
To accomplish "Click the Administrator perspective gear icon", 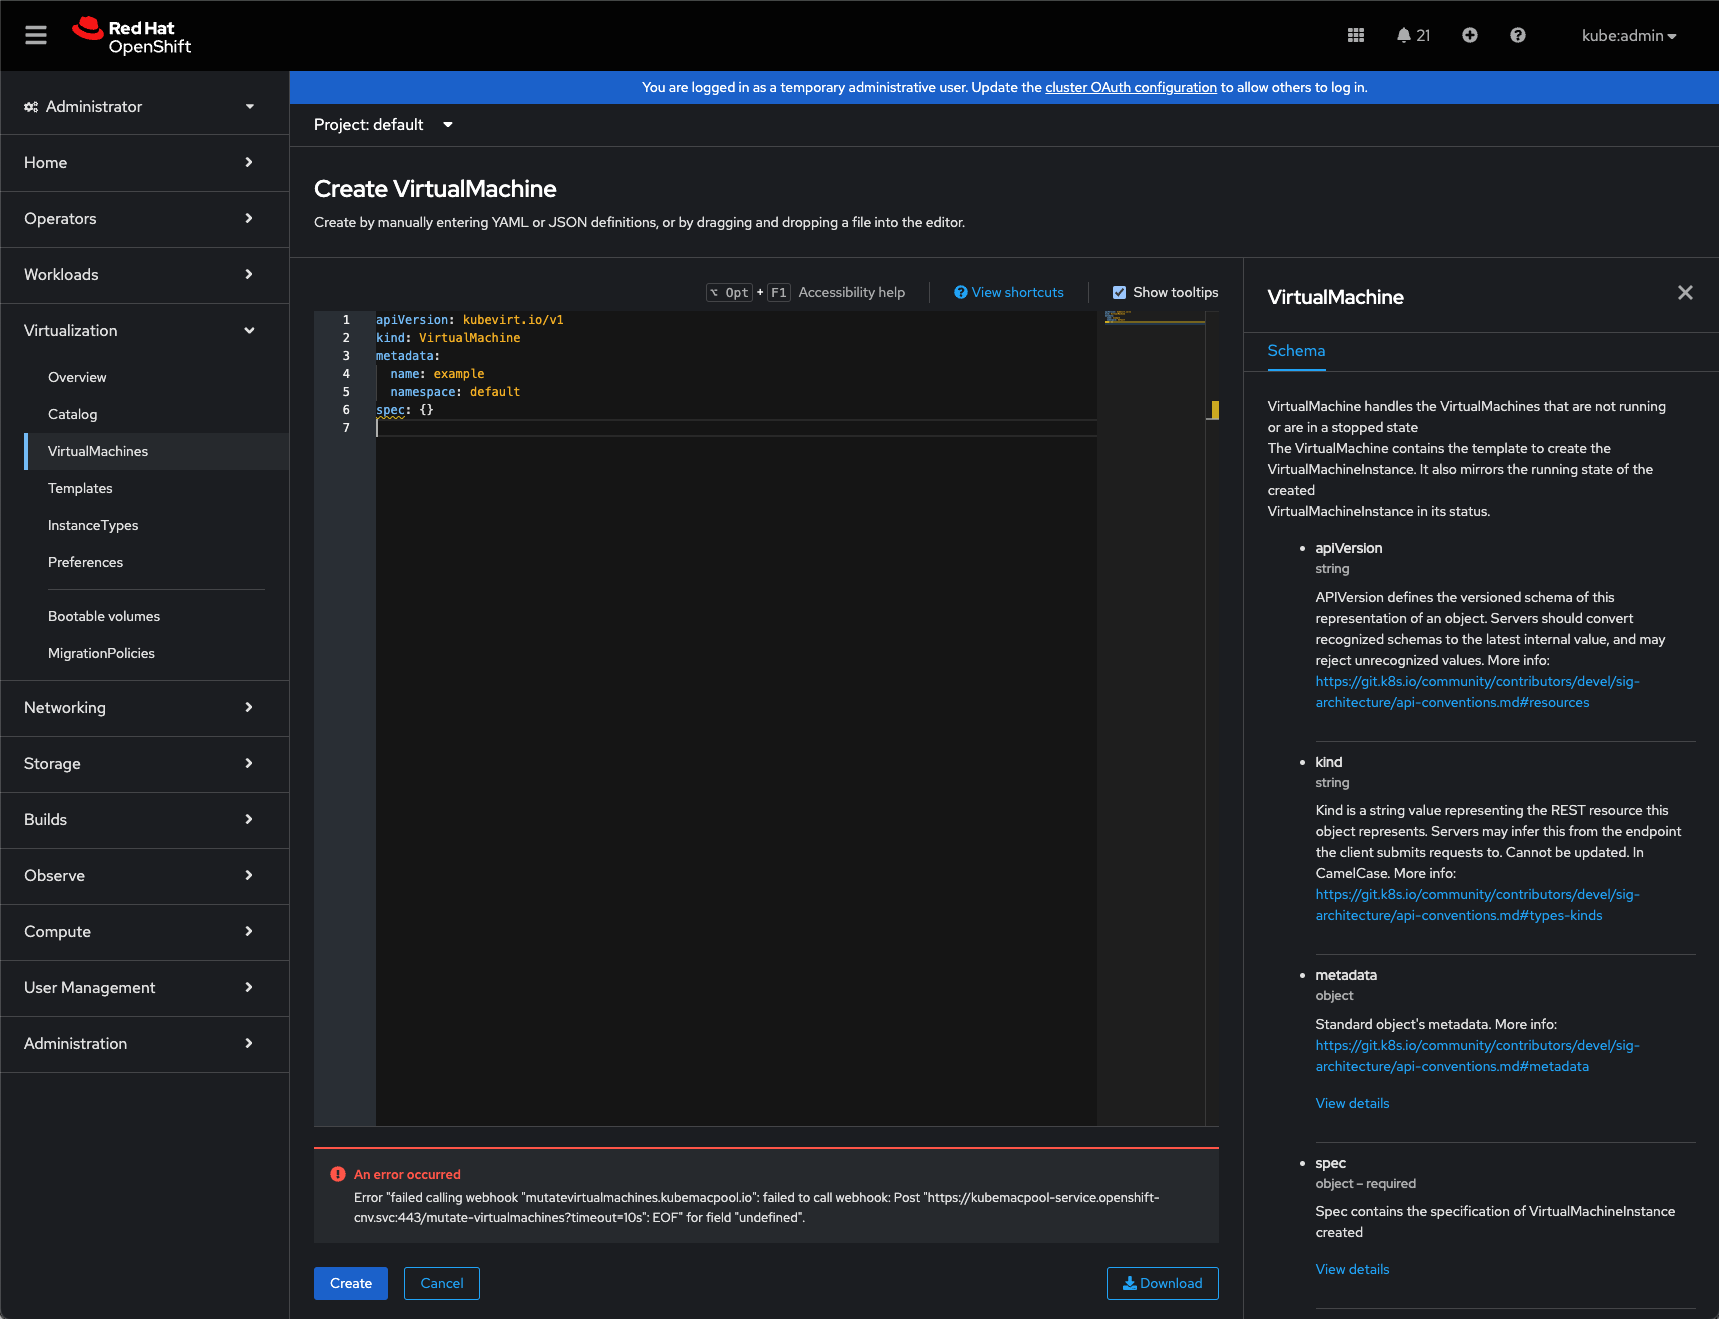I will [x=31, y=107].
